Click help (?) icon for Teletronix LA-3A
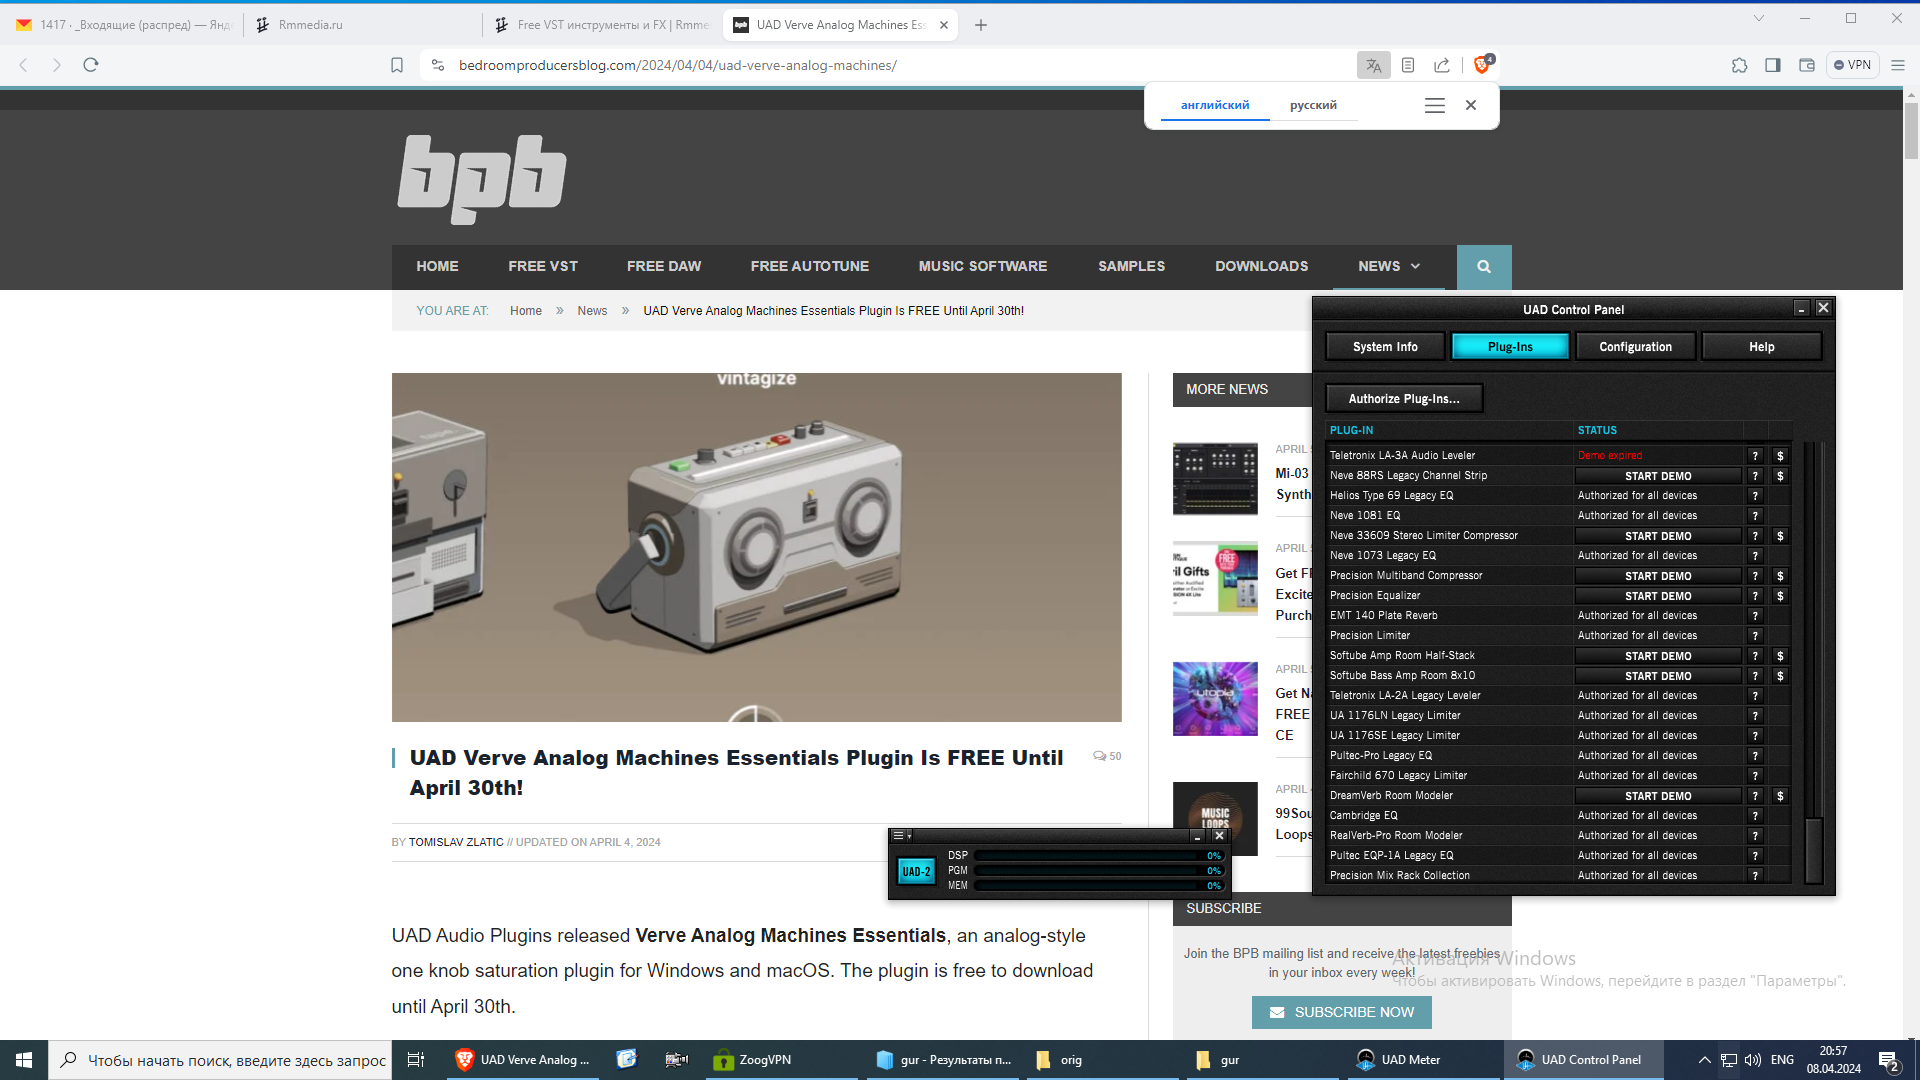 pos(1755,456)
